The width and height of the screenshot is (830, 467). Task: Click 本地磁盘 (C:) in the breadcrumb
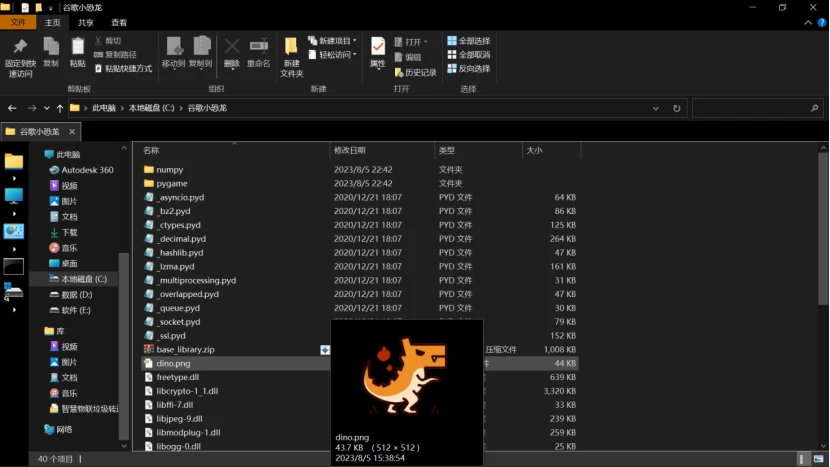click(x=151, y=108)
